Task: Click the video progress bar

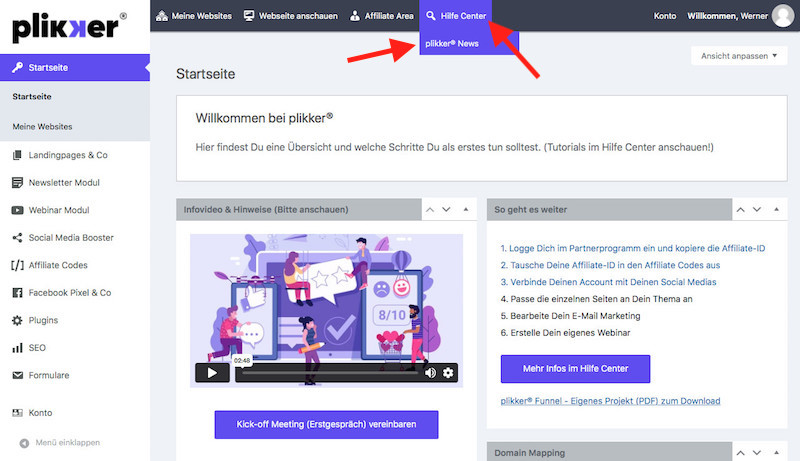Action: [x=328, y=373]
